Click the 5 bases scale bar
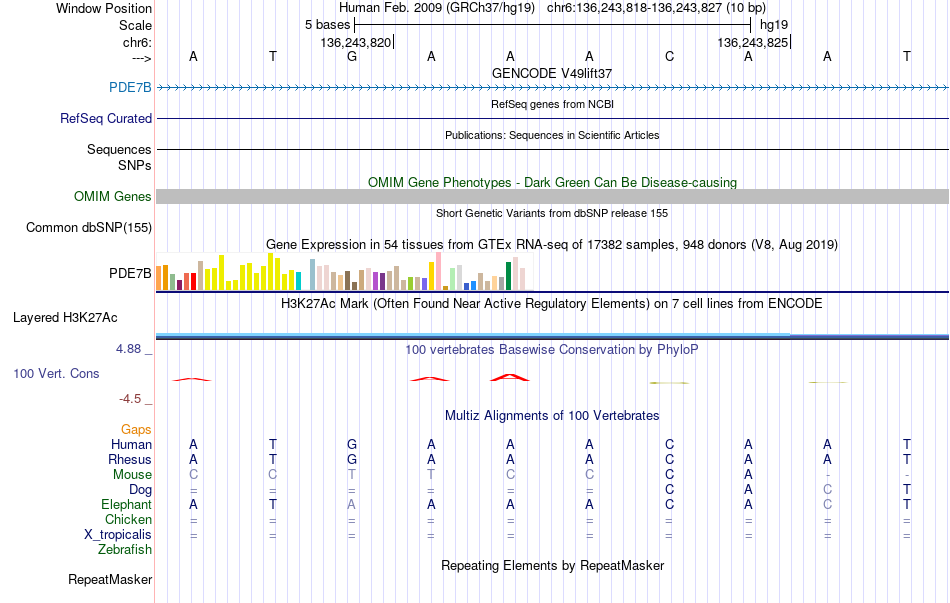The image size is (950, 603). tap(553, 25)
